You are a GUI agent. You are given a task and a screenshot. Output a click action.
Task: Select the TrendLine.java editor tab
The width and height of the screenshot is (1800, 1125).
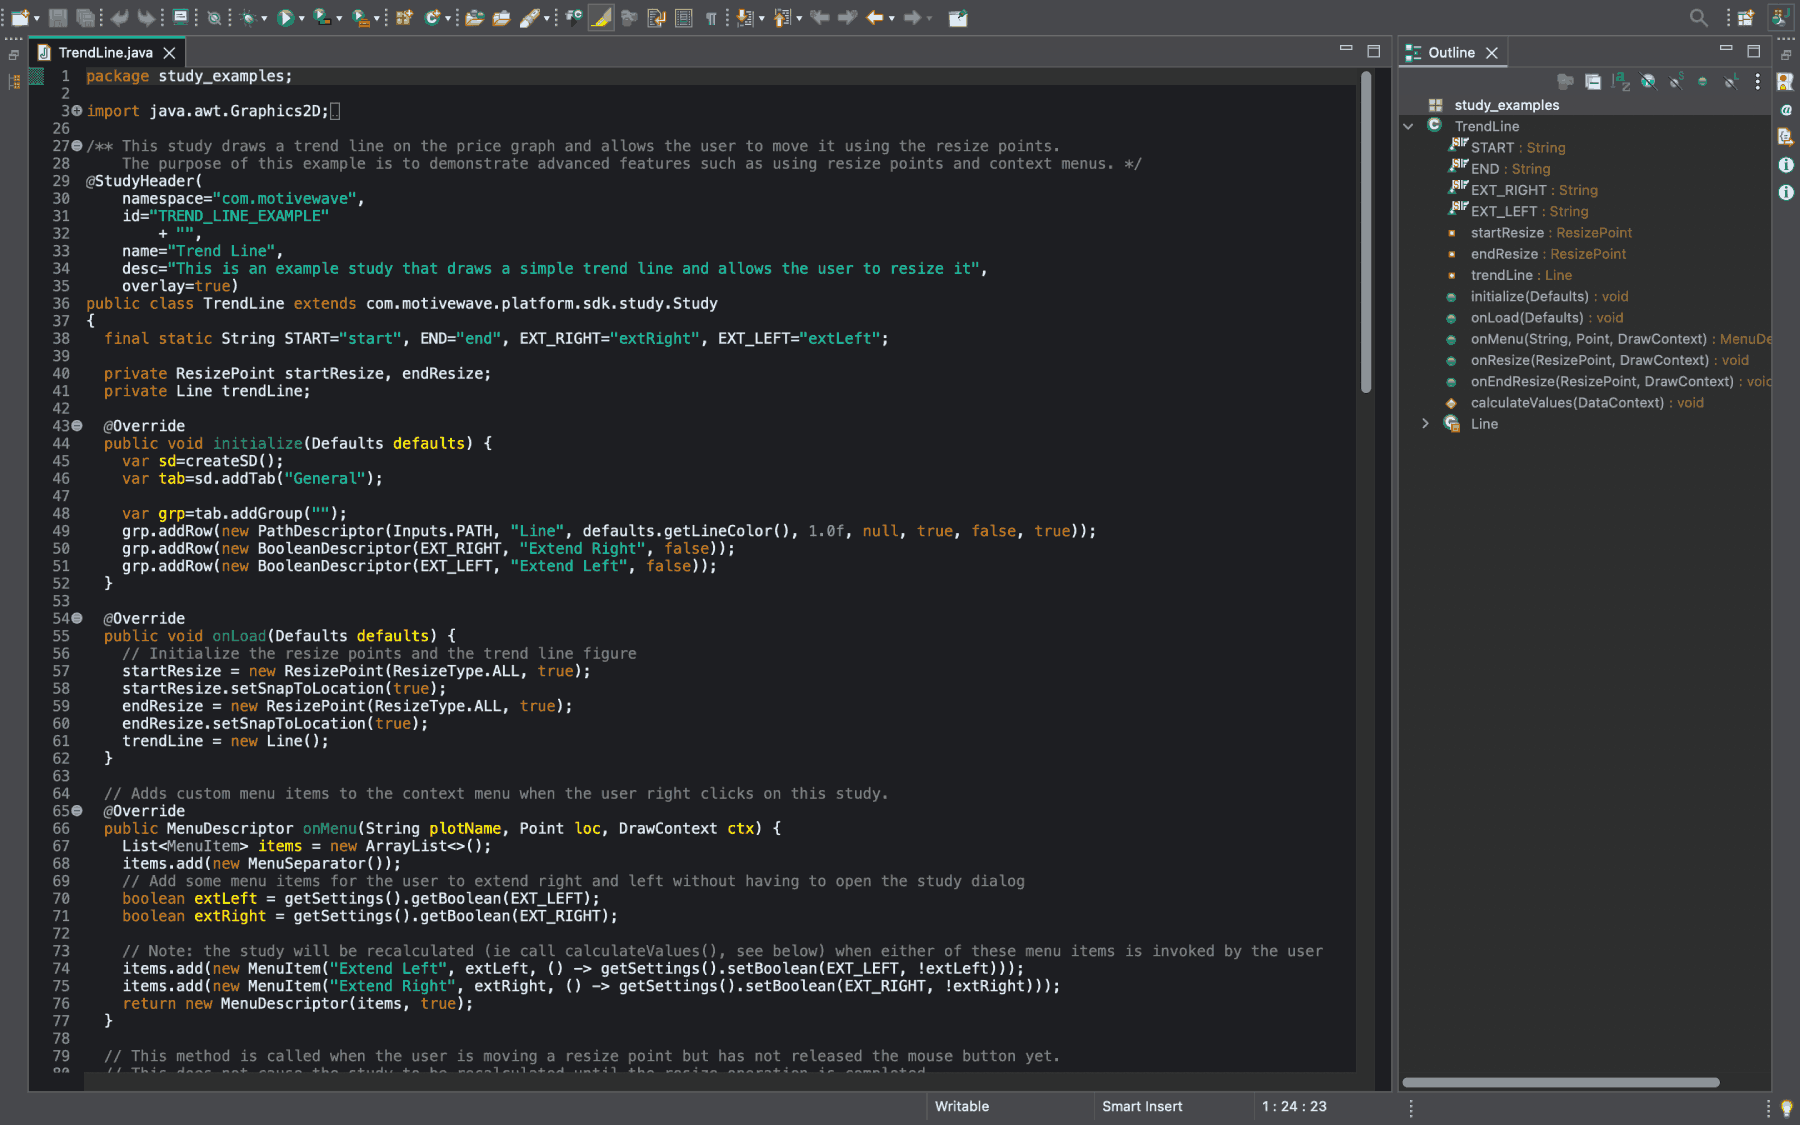[x=105, y=53]
